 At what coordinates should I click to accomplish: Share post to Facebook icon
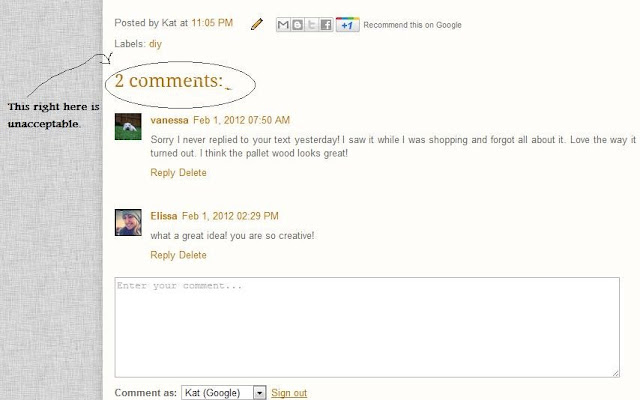point(326,25)
